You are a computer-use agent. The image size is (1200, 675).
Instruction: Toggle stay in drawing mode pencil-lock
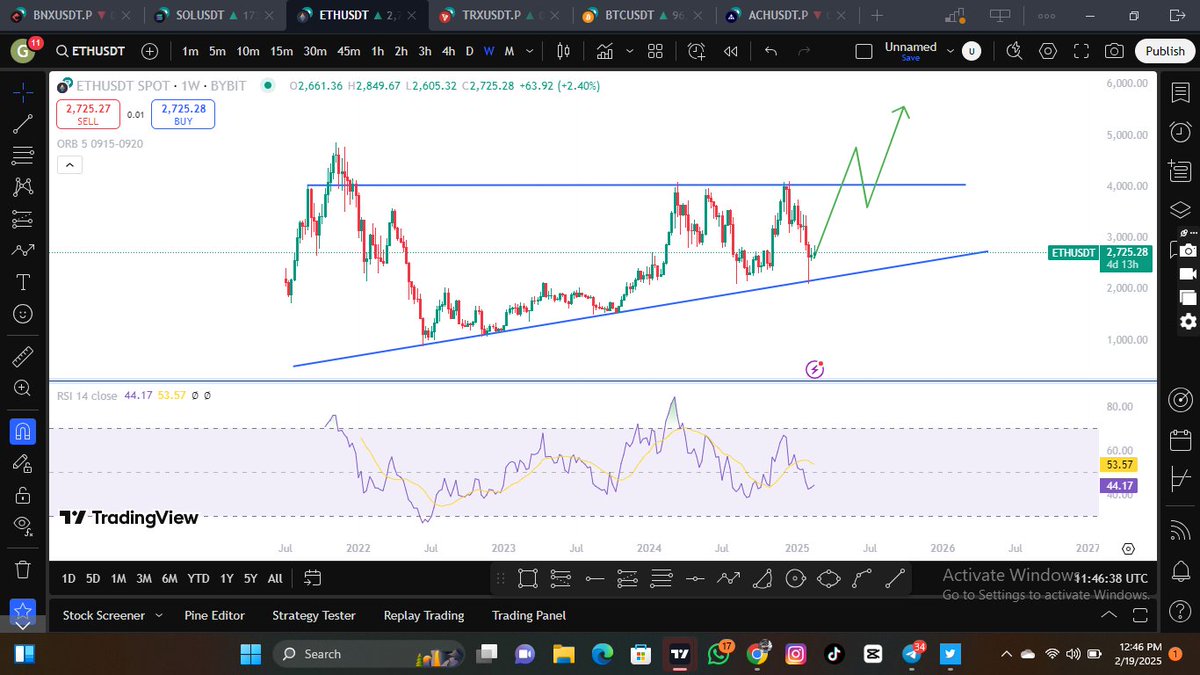click(23, 463)
